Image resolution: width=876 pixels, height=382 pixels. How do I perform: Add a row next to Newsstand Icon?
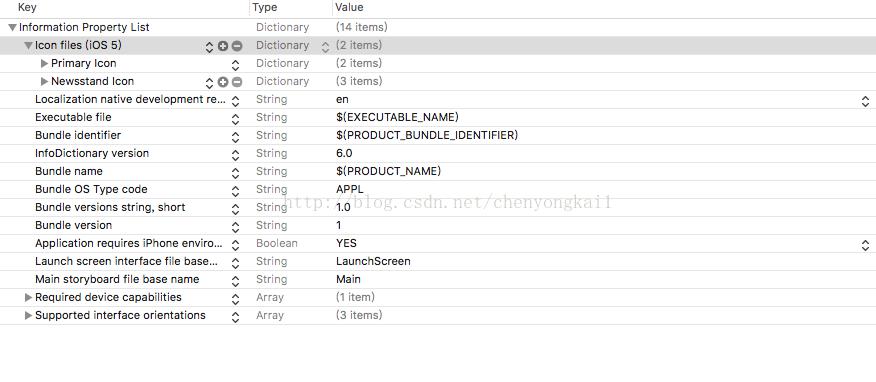[x=223, y=82]
